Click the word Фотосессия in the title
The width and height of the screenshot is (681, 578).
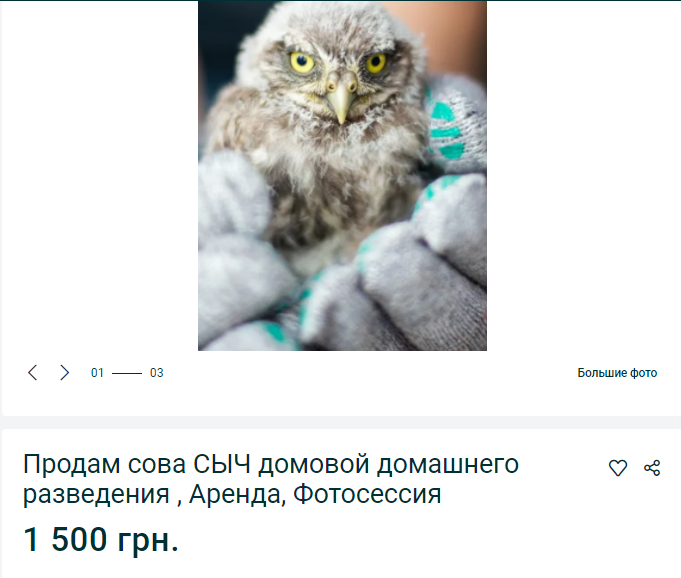coord(367,494)
